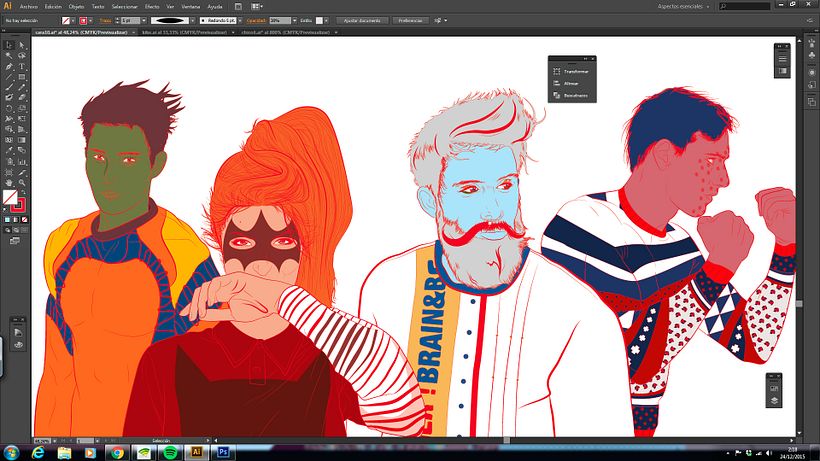Screen dimensions: 820x461
Task: Click the Preferencias button
Action: pos(410,20)
